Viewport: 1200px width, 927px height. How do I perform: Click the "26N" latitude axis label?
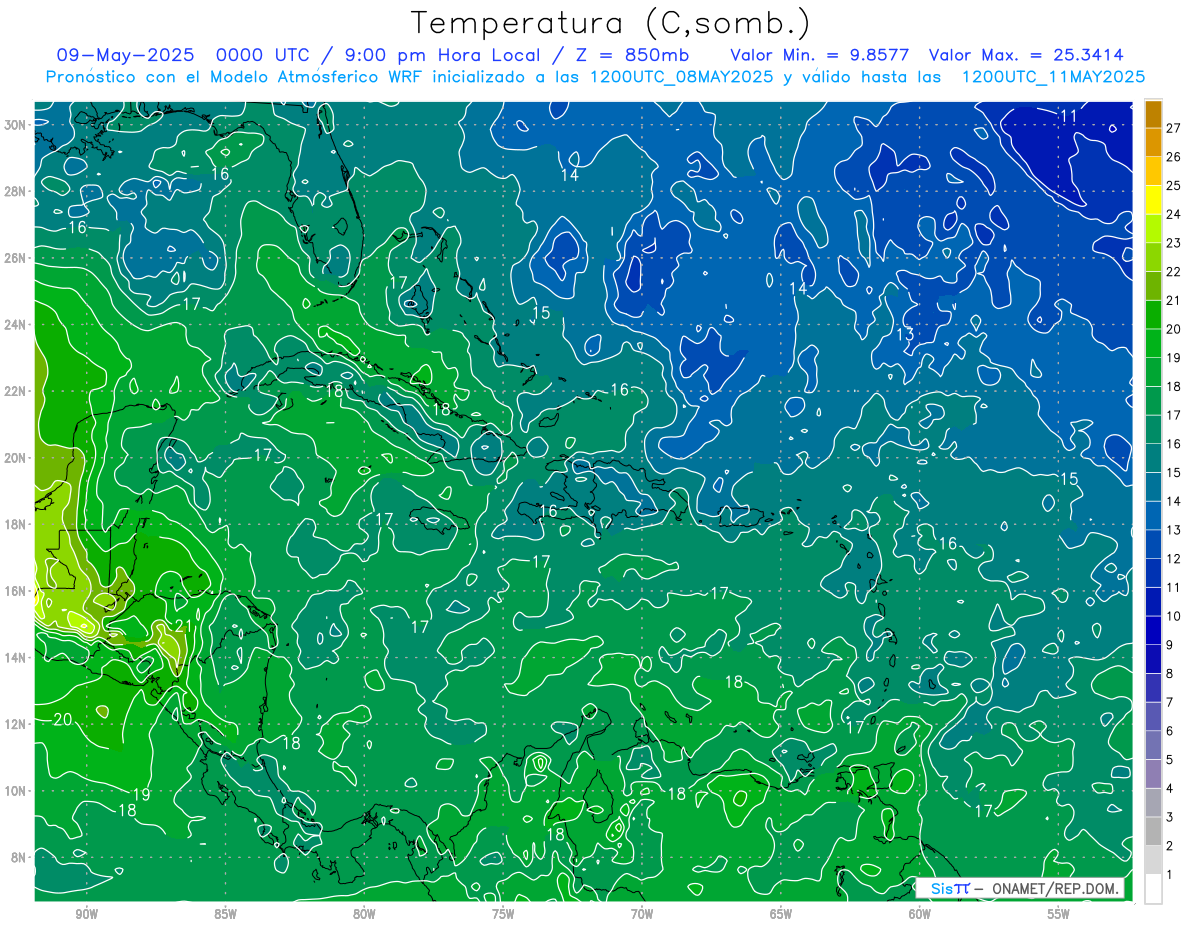click(x=14, y=258)
